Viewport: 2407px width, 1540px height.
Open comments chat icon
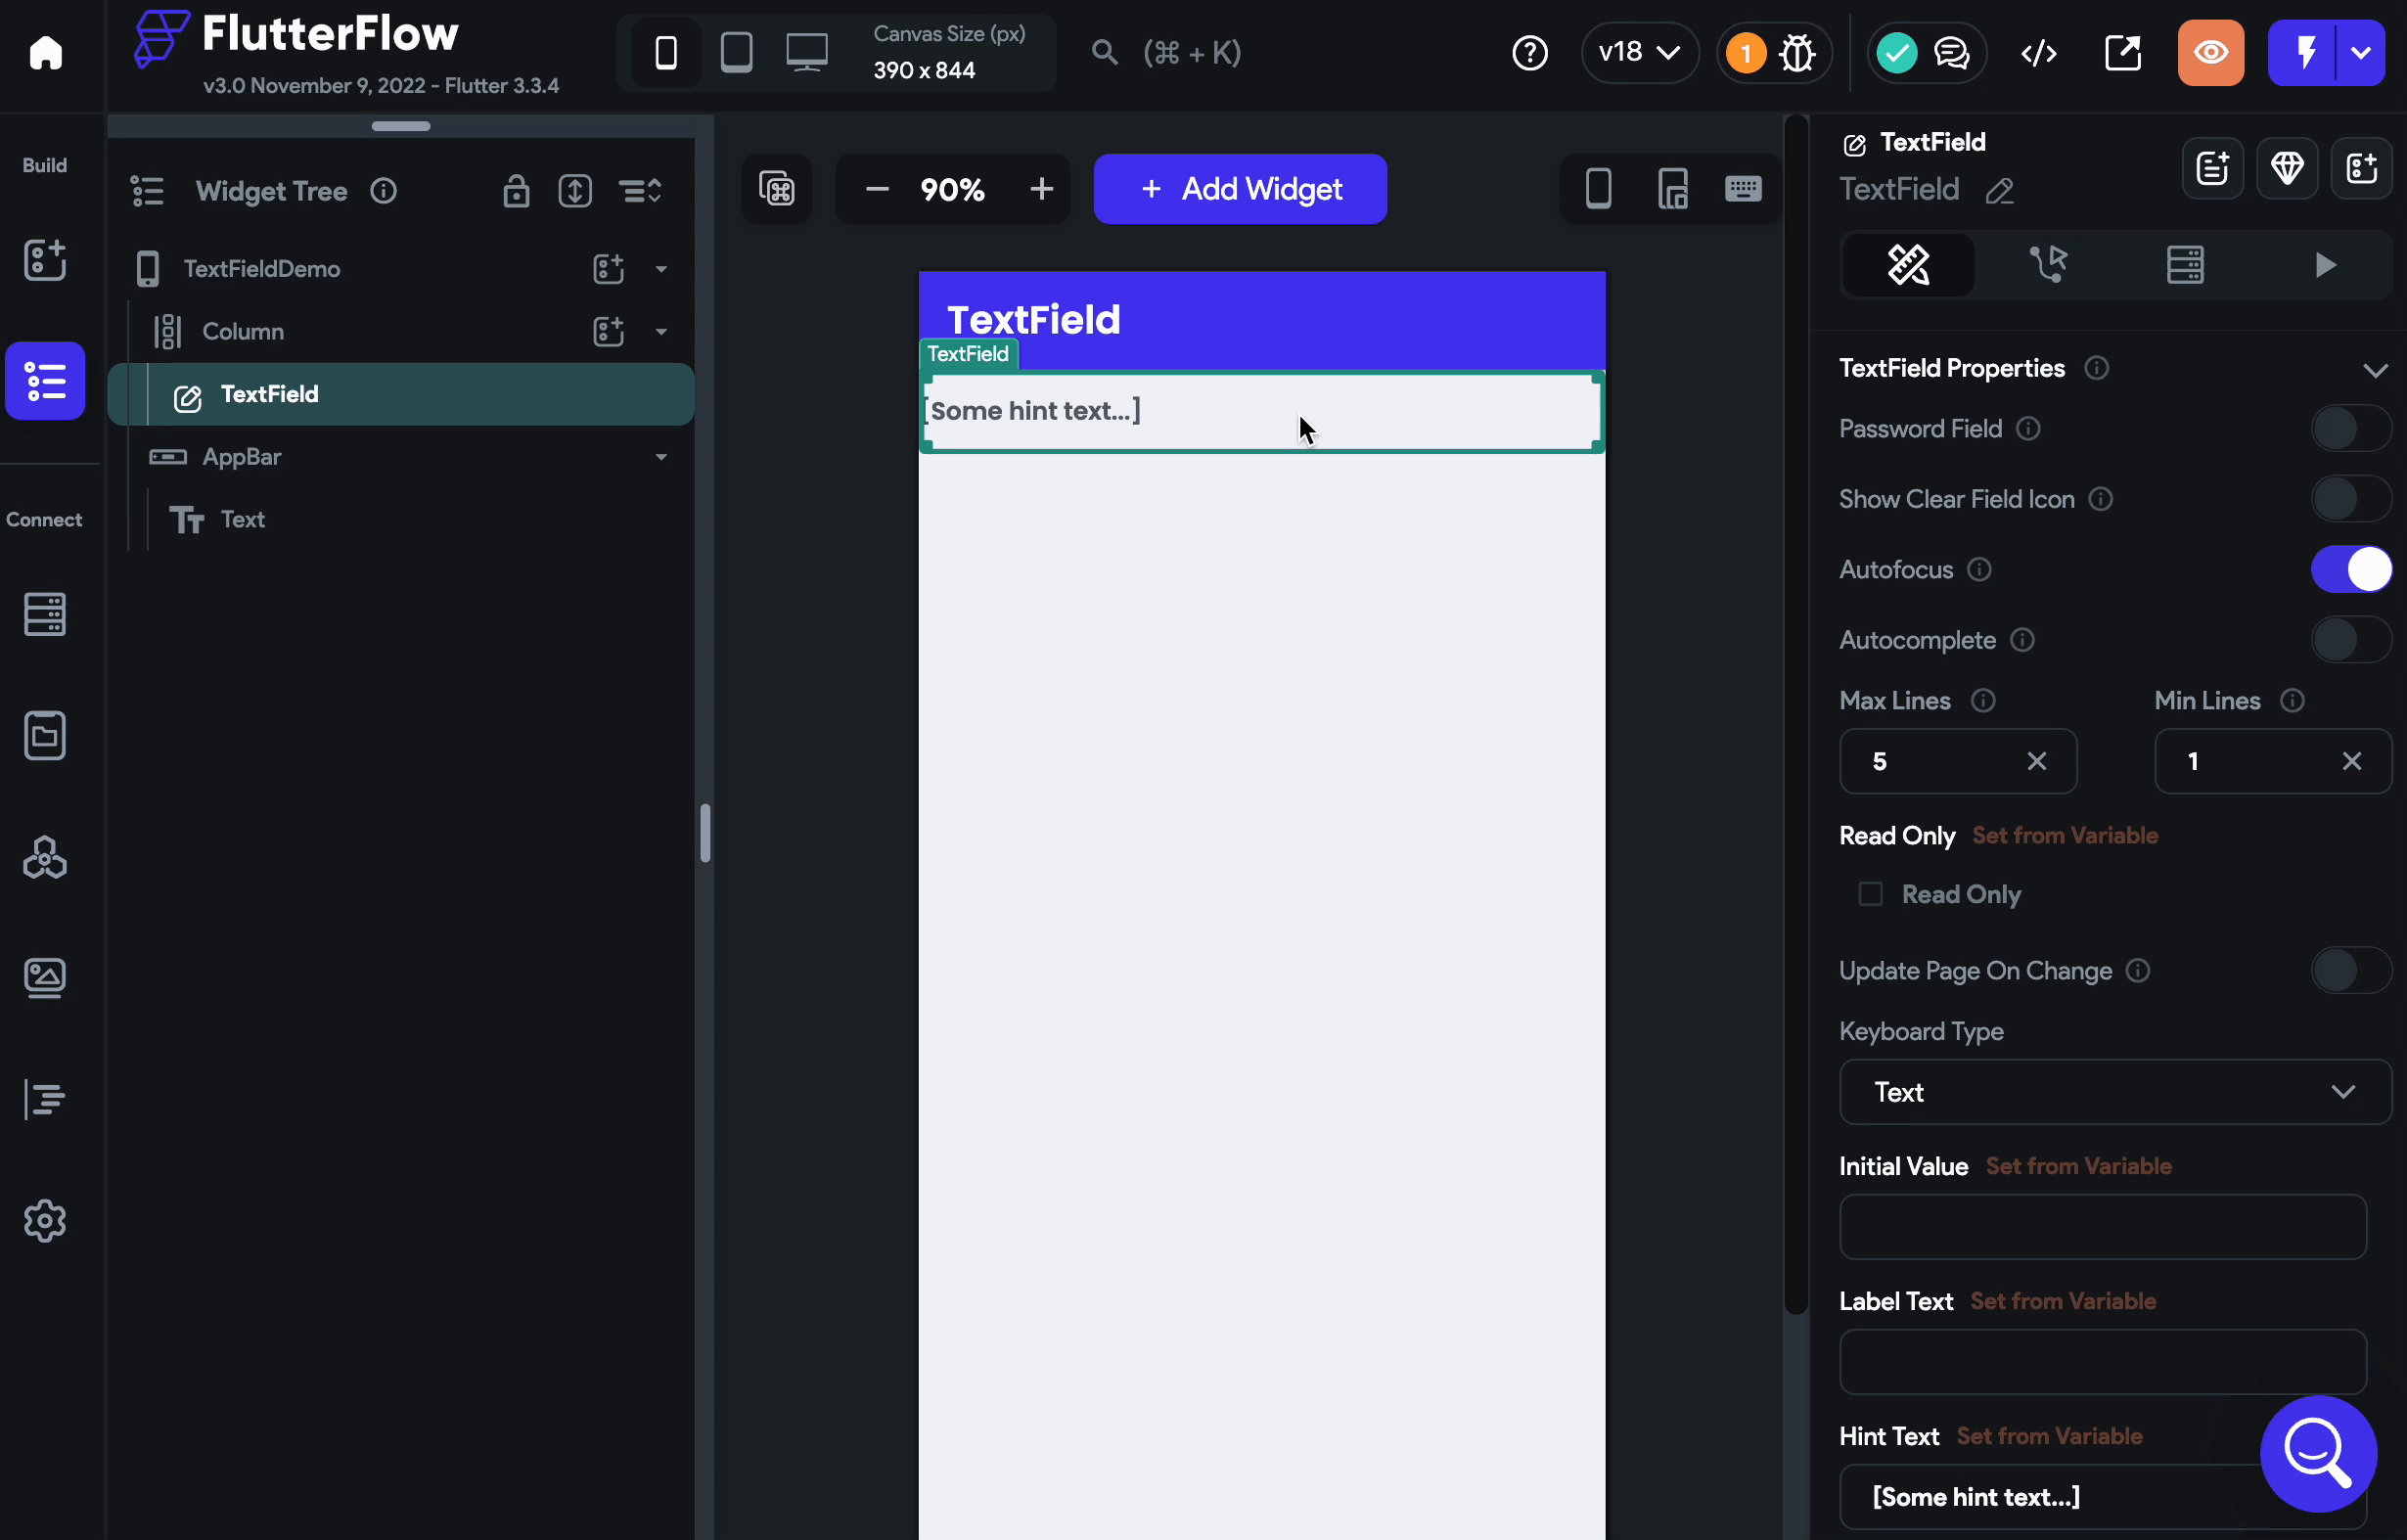(1952, 53)
